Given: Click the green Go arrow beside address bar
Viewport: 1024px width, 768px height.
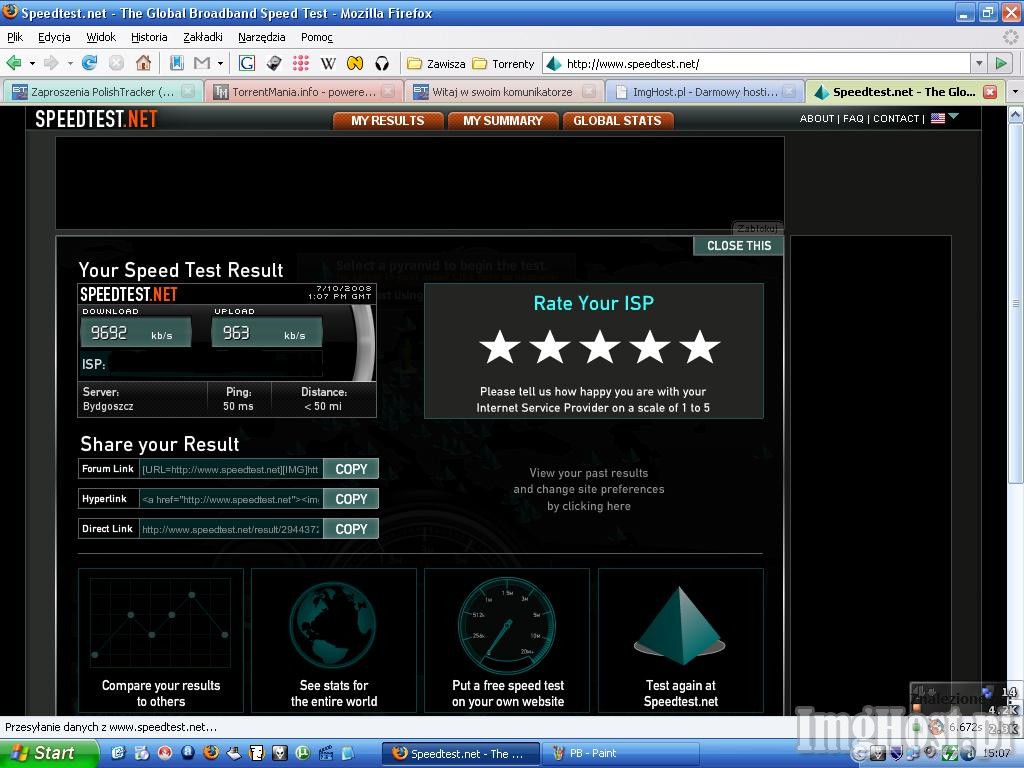Looking at the screenshot, I should click(x=1001, y=63).
